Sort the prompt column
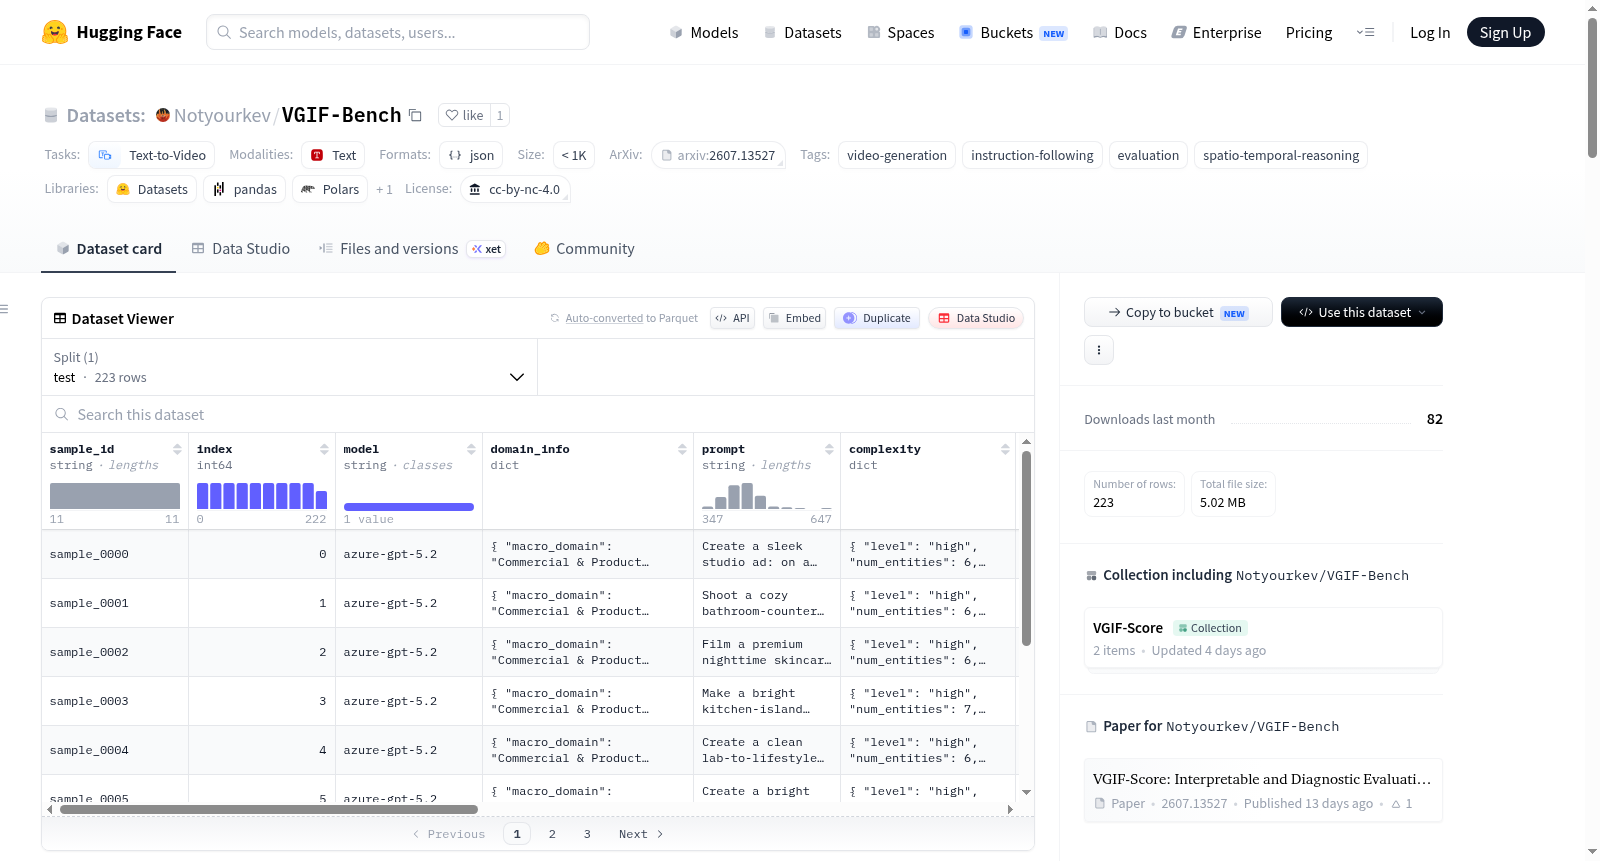Viewport: 1600px width, 861px height. click(829, 449)
